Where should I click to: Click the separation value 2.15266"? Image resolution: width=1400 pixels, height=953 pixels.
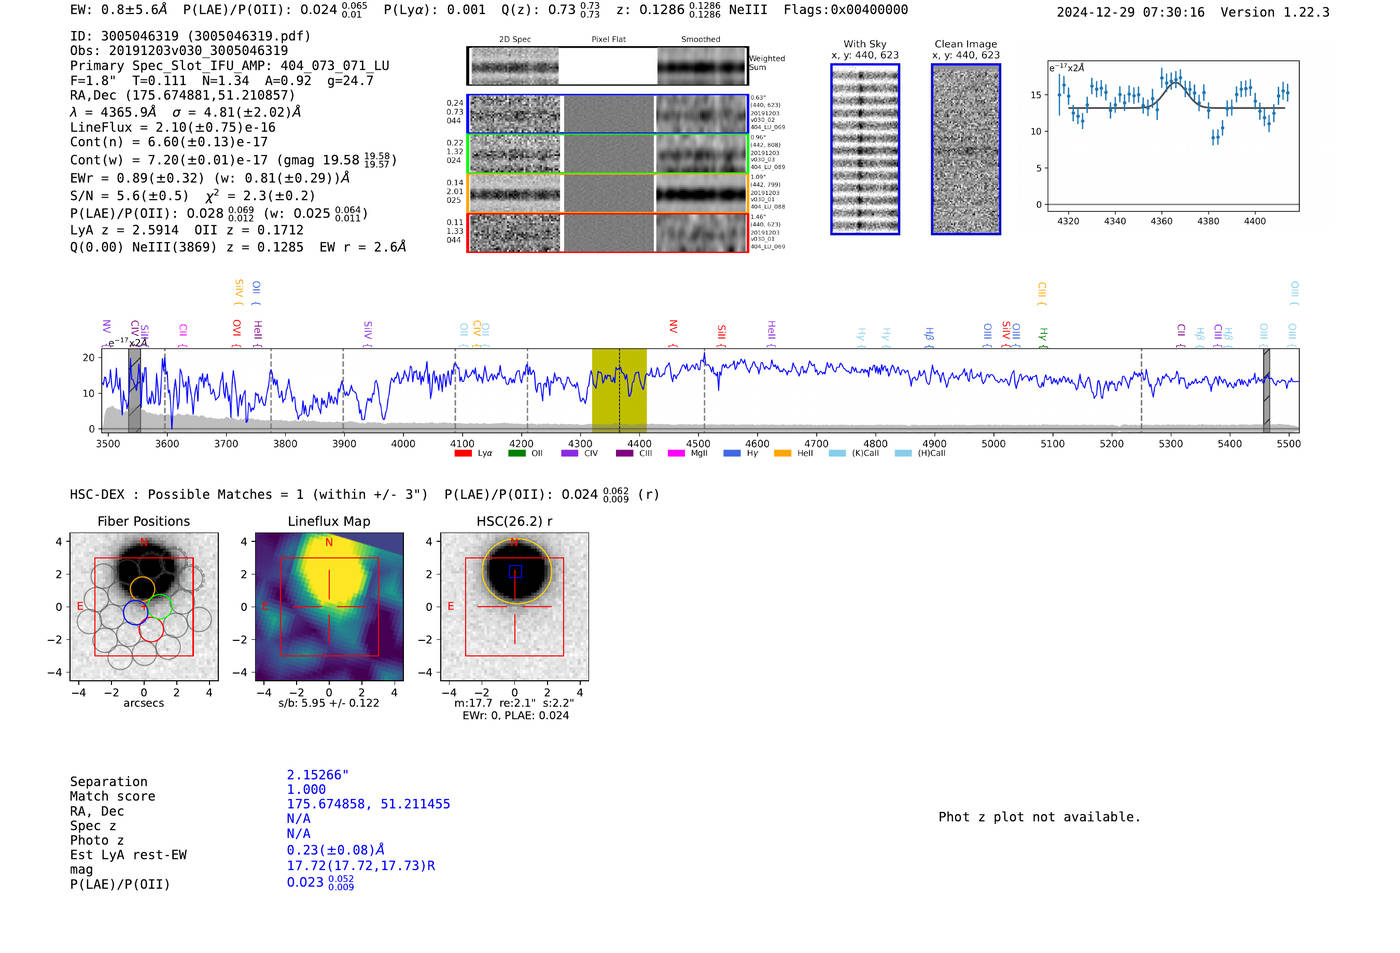tap(318, 775)
